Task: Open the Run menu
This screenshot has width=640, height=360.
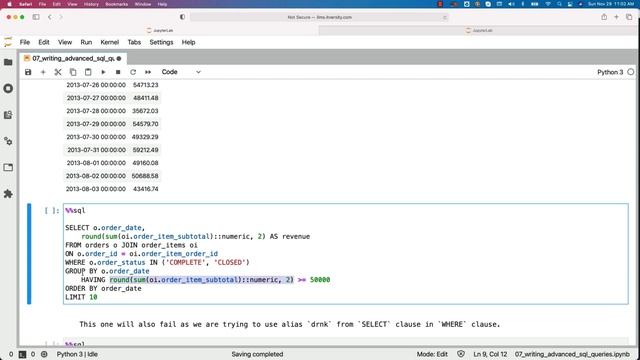Action: pyautogui.click(x=86, y=42)
